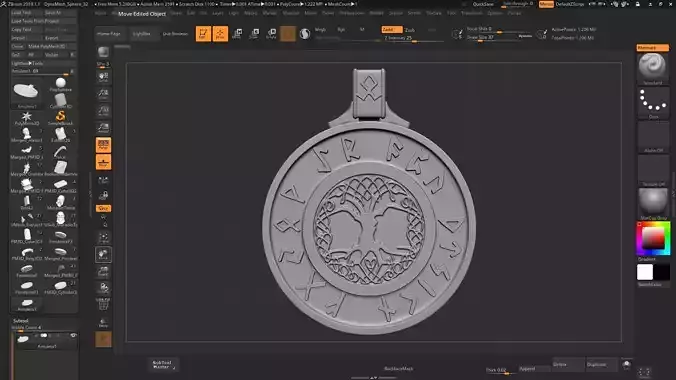Viewport: 676px width, 380px height.
Task: Select the Zoom canvas icon below Scroll
Action: [x=103, y=94]
